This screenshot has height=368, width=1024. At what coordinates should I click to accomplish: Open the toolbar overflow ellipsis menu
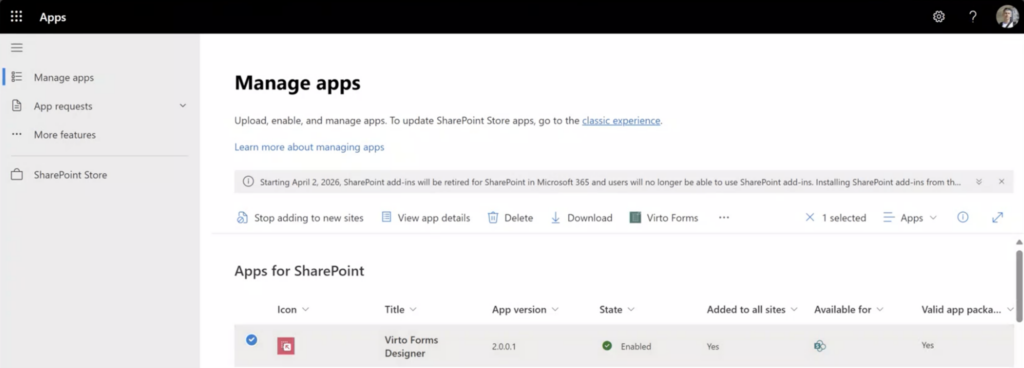(x=724, y=218)
